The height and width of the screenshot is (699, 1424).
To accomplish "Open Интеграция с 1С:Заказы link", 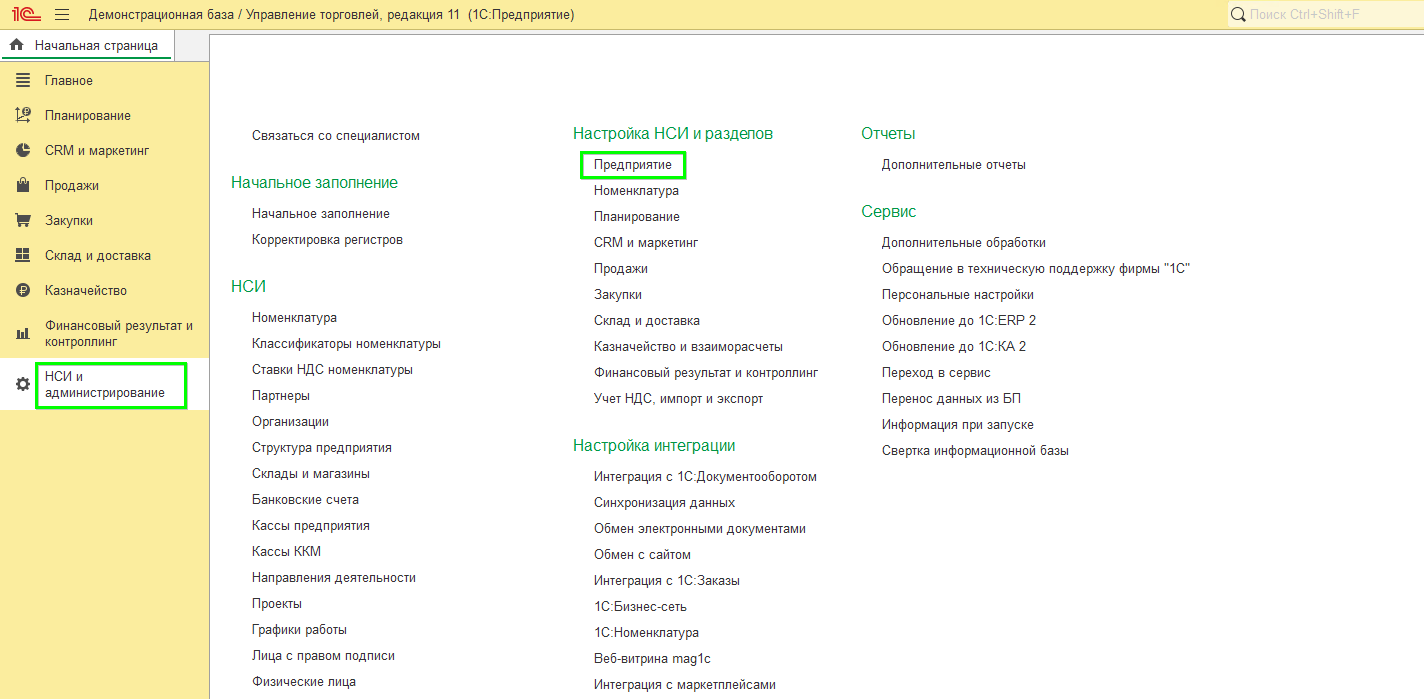I will [666, 580].
